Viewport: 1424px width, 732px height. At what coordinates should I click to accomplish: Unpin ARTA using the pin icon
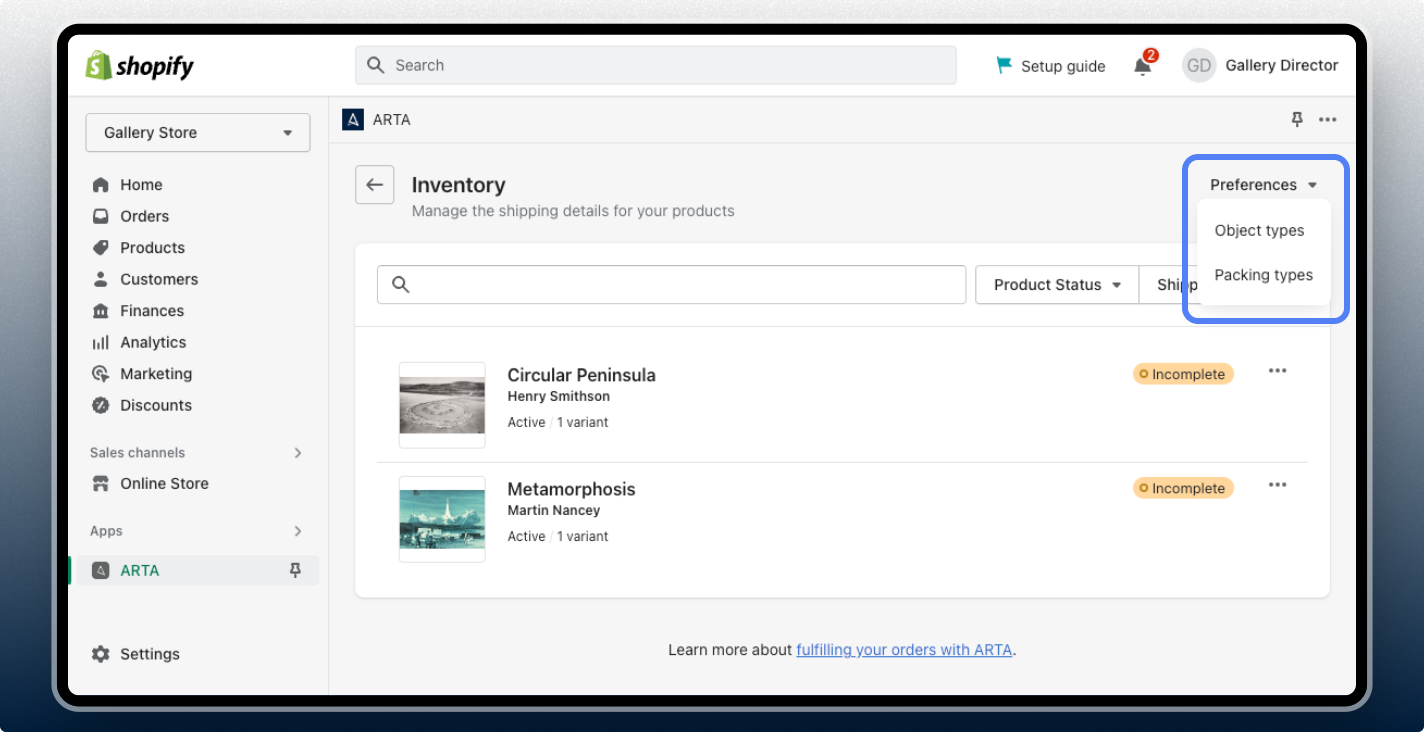[x=296, y=570]
